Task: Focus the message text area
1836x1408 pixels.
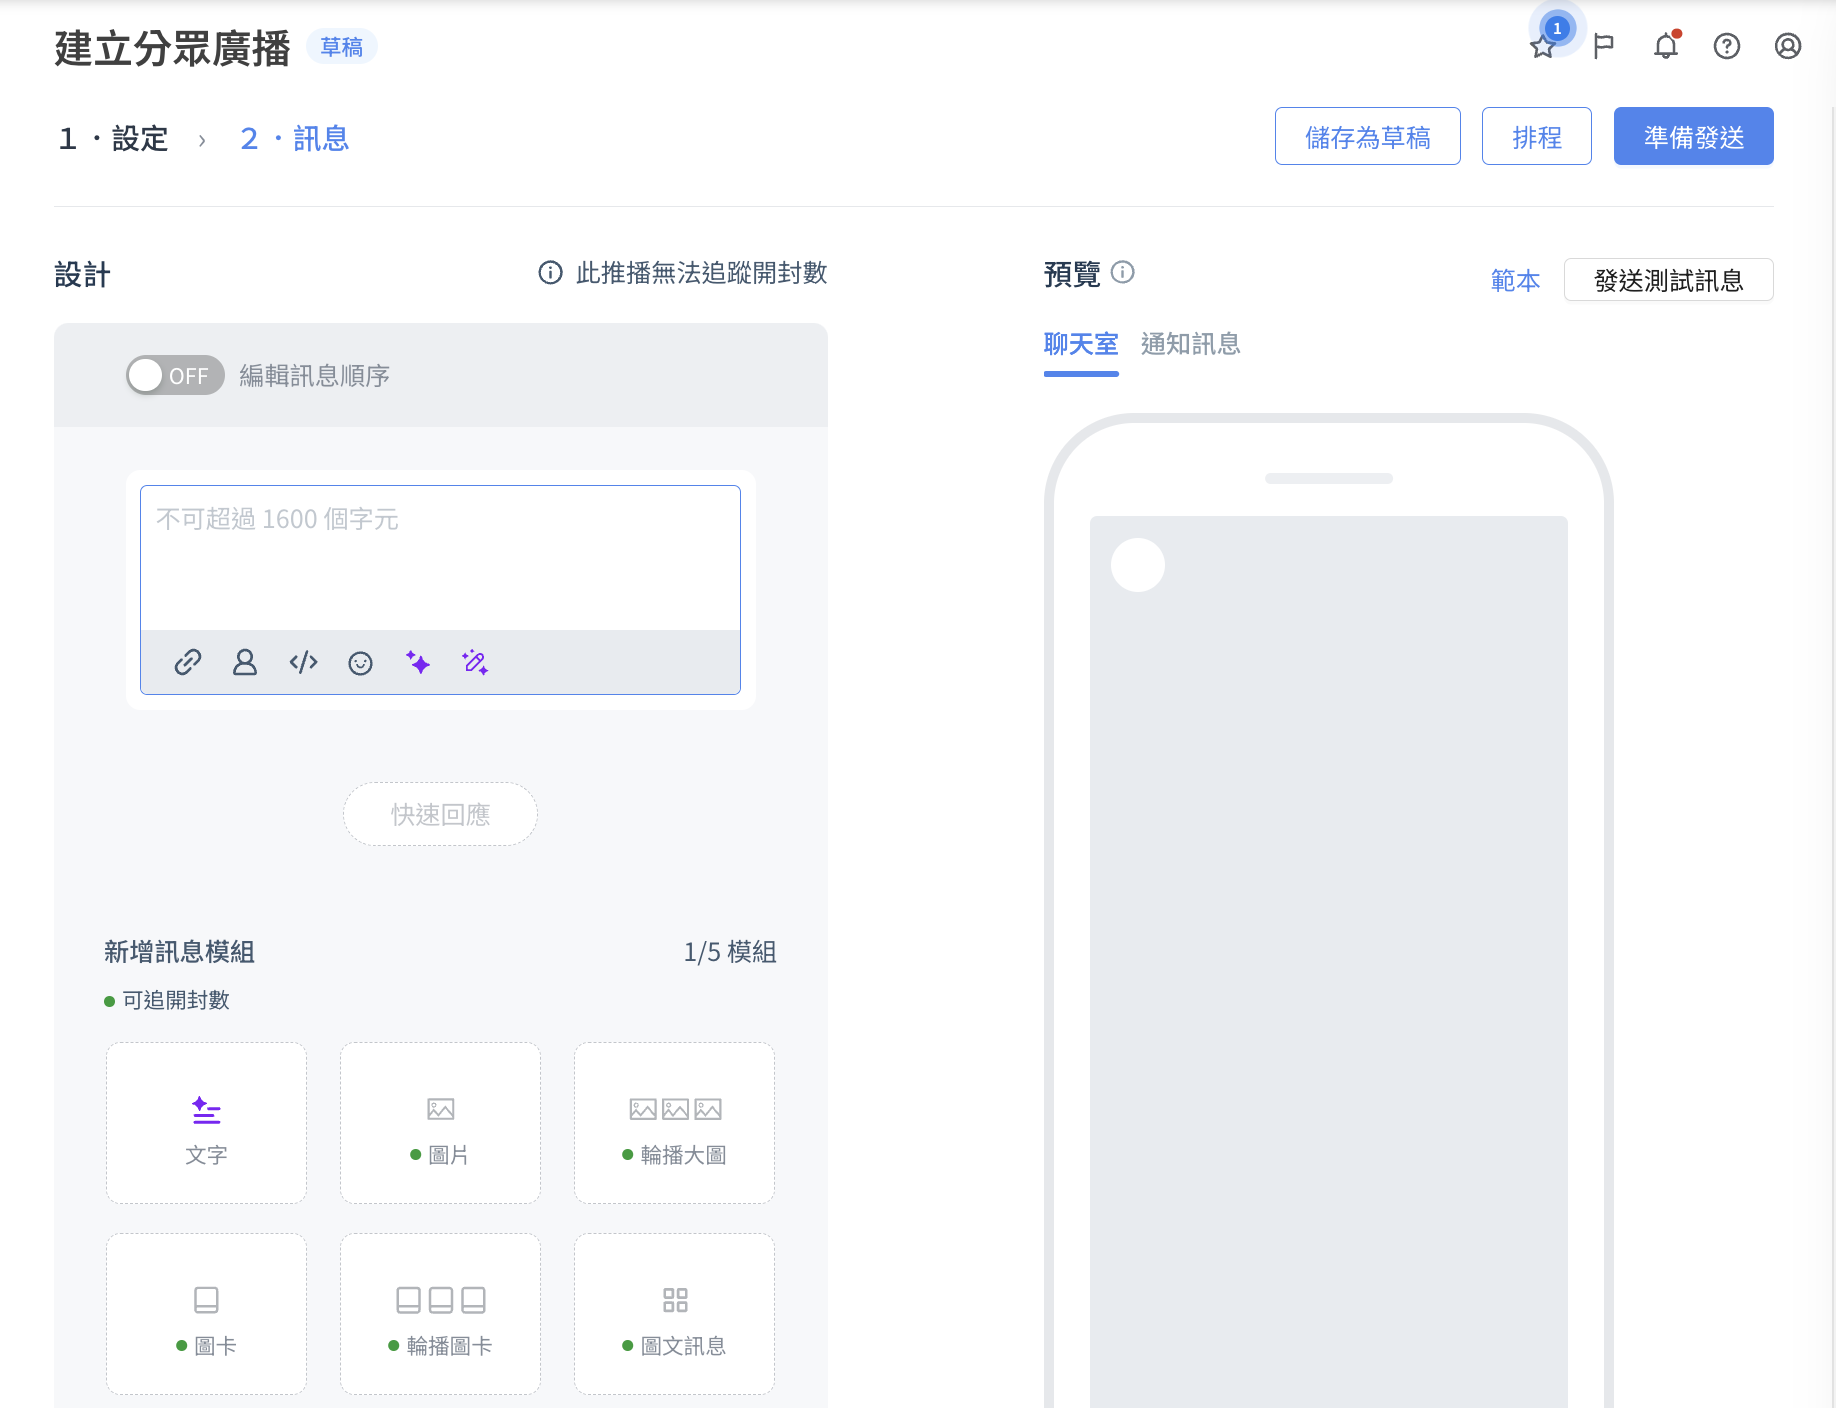Action: (440, 558)
